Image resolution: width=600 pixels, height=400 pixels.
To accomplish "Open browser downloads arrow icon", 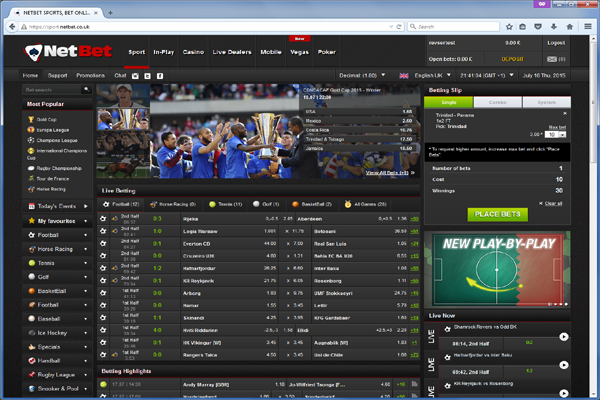I will point(554,26).
